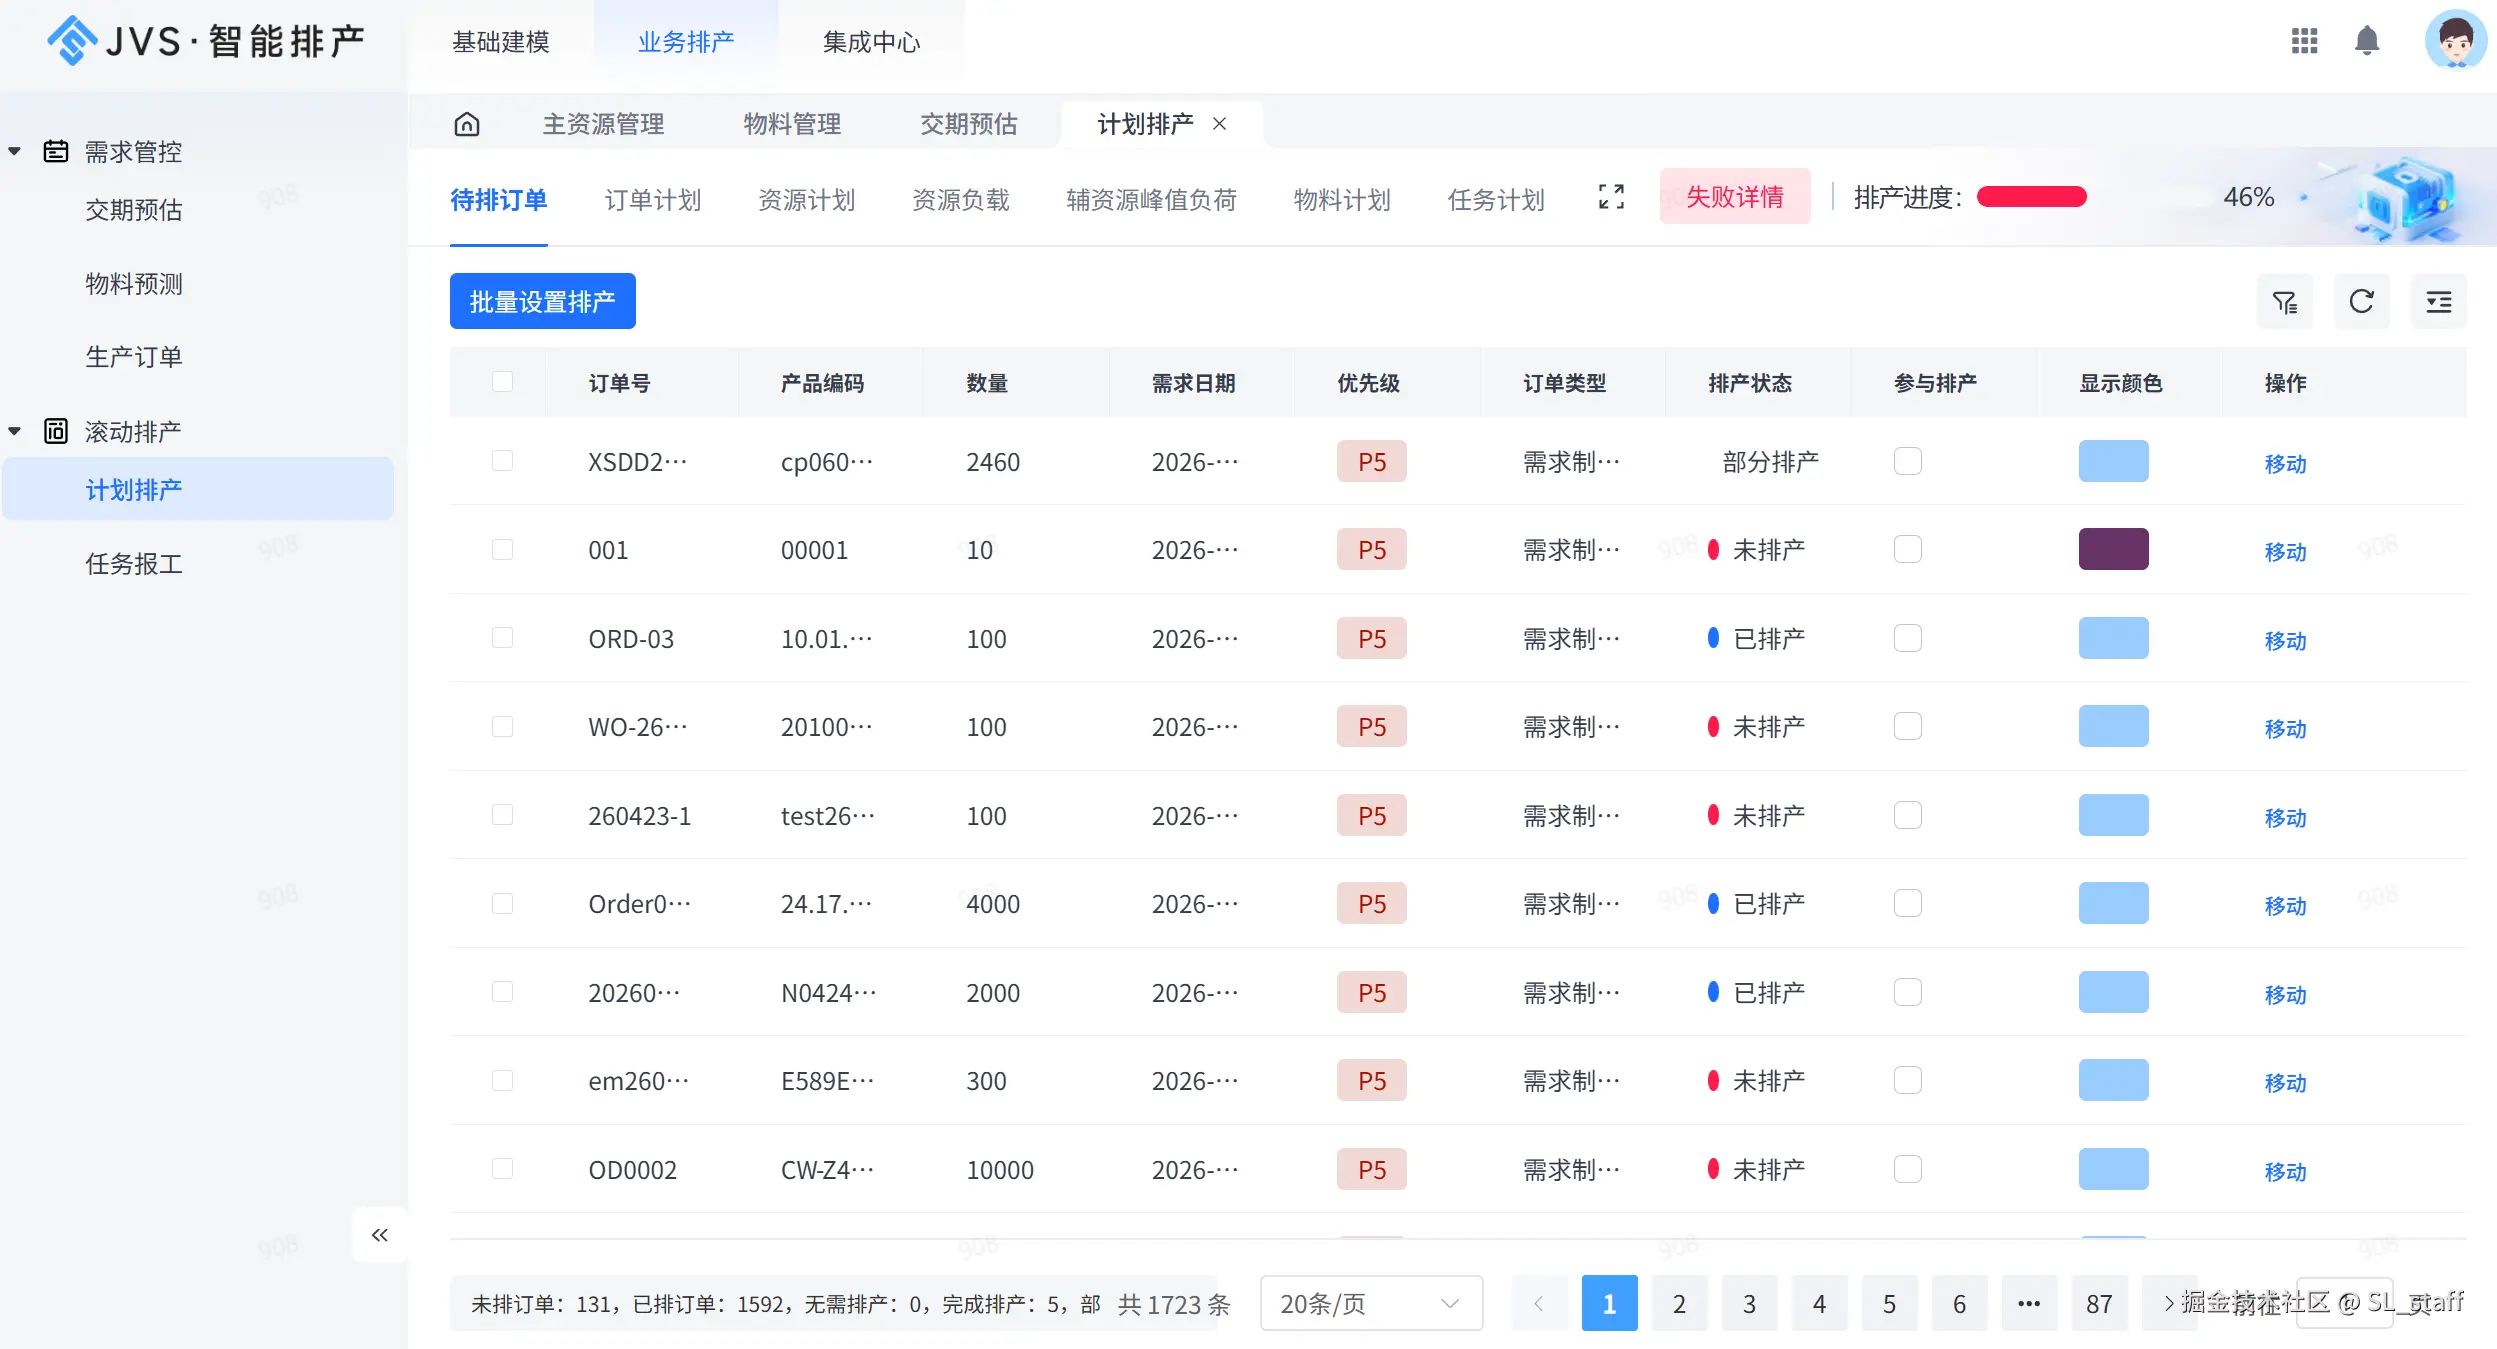The image size is (2497, 1349).
Task: Select row checkbox for order XSDD2
Action: pyautogui.click(x=503, y=461)
